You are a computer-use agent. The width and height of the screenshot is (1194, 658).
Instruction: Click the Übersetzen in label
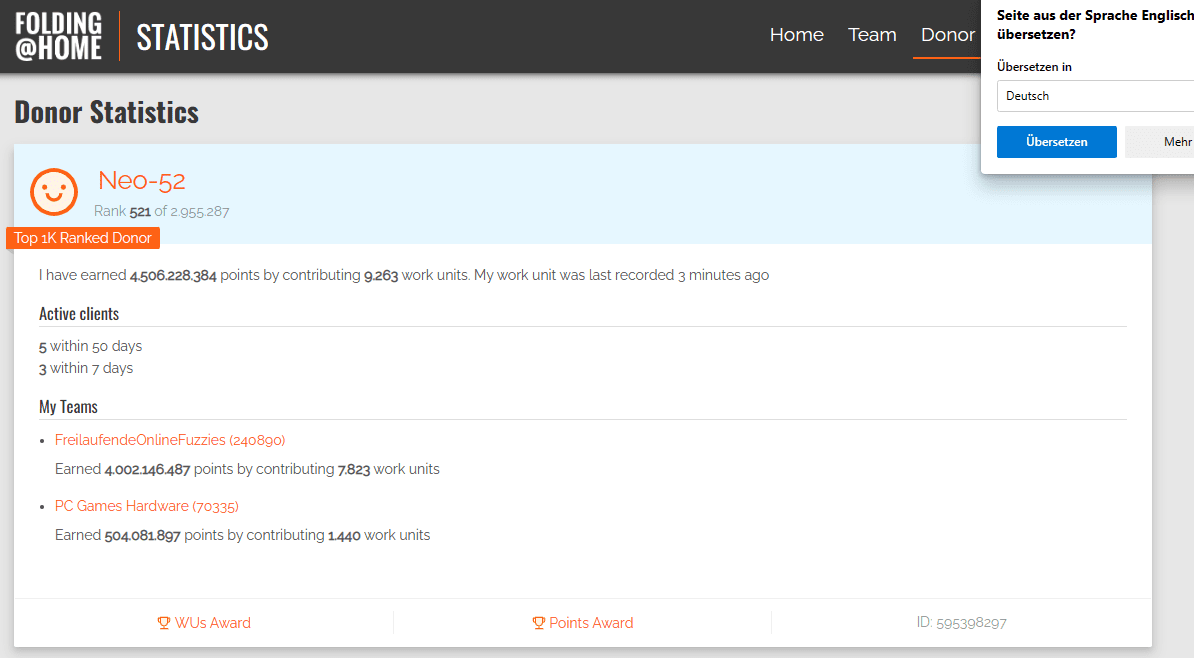(1034, 67)
